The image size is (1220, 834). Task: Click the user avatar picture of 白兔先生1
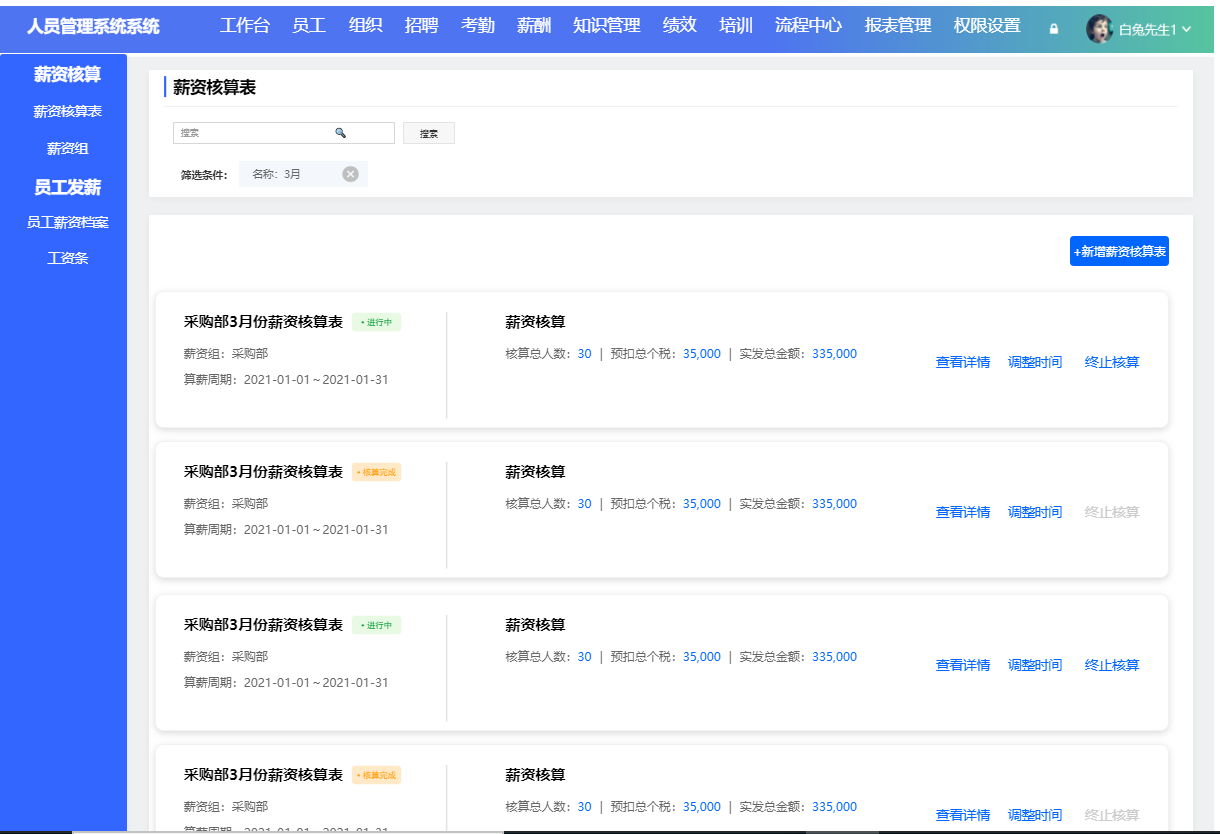1099,28
